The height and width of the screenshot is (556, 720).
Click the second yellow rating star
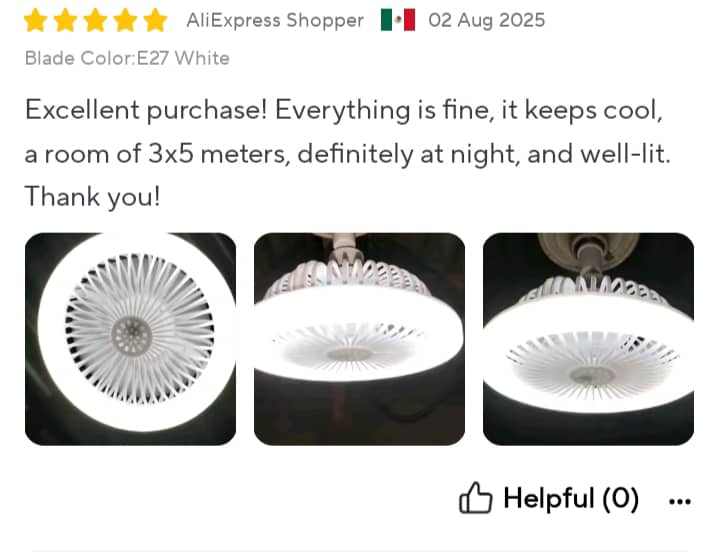click(x=66, y=21)
